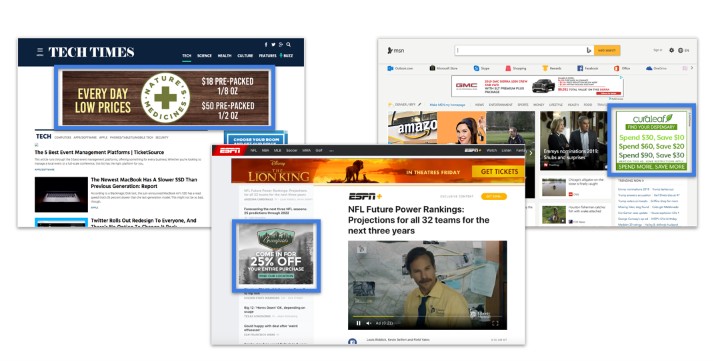The image size is (713, 361).
Task: Select BUZZ in Tech Times nav
Action: 287,55
